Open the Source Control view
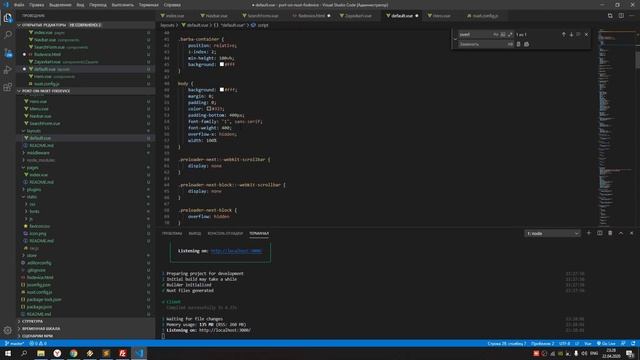This screenshot has width=640, height=360. [8, 53]
